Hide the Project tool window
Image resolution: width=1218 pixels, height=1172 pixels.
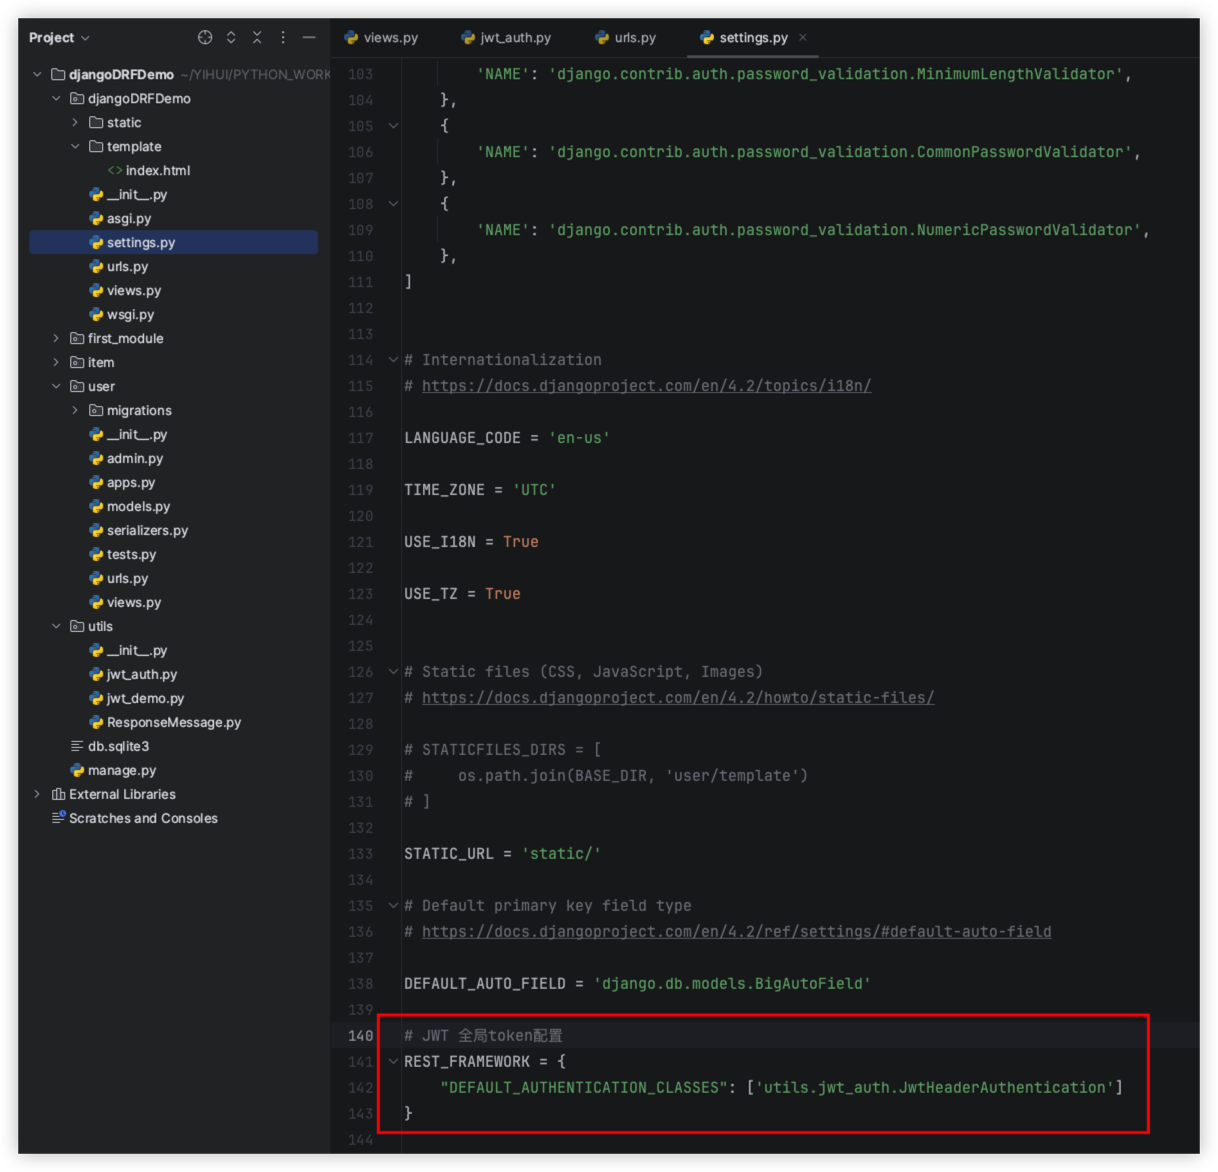coord(309,37)
